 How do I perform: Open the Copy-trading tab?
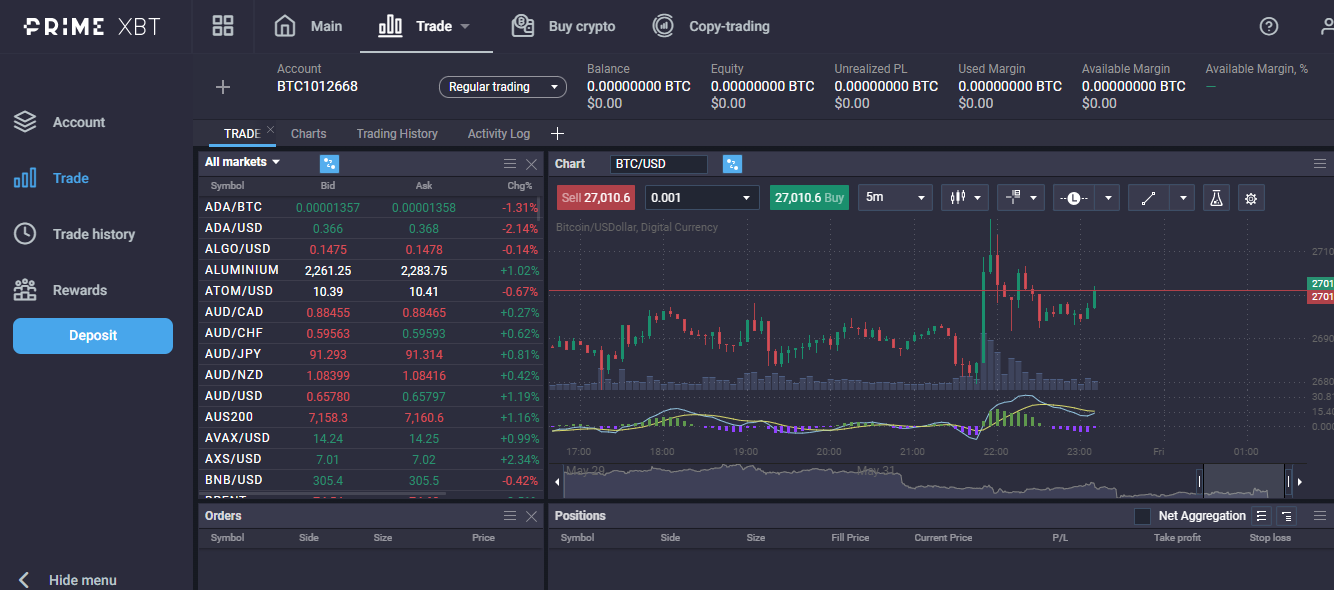coord(711,26)
